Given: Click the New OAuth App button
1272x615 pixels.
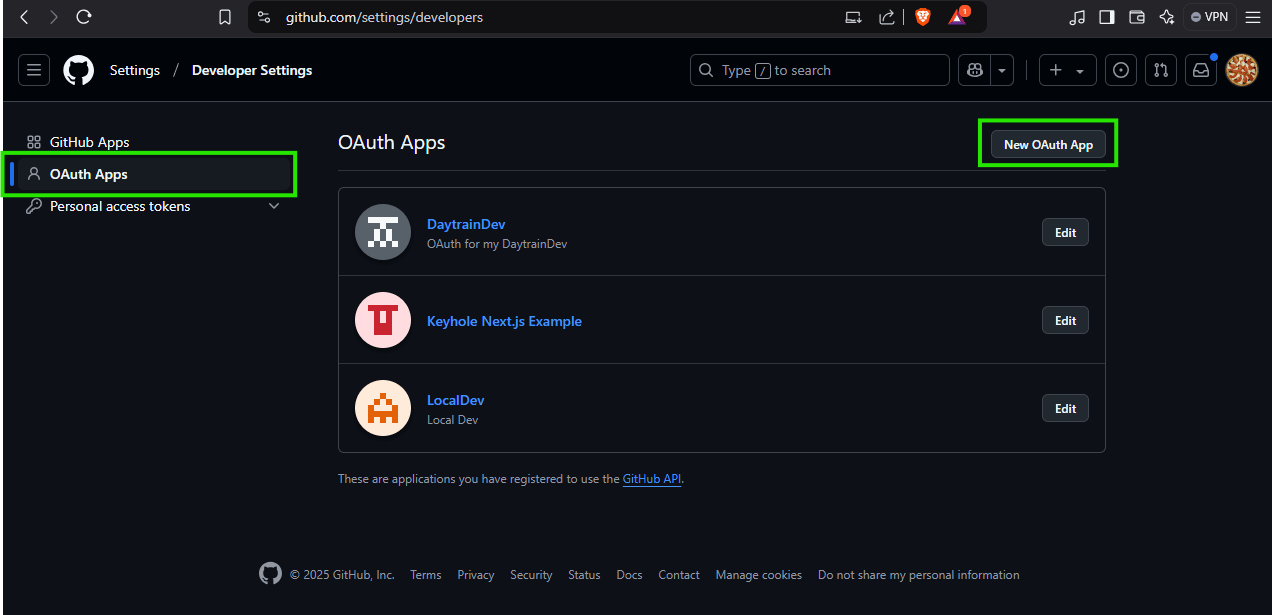Looking at the screenshot, I should tap(1048, 145).
